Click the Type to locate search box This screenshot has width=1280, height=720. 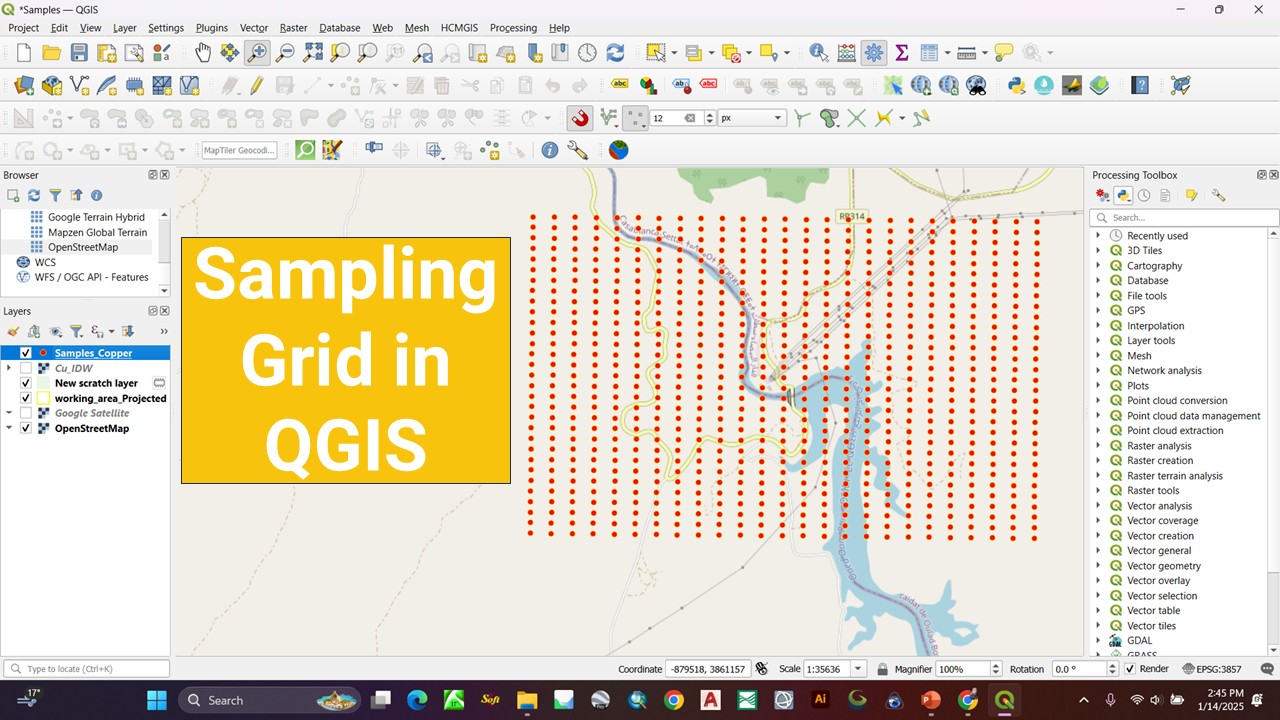[86, 669]
